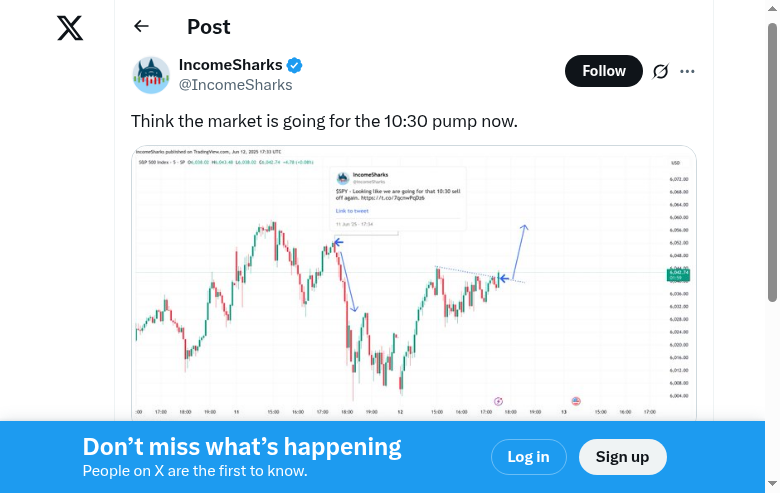
Task: Click the green price label on chart
Action: click(x=679, y=274)
